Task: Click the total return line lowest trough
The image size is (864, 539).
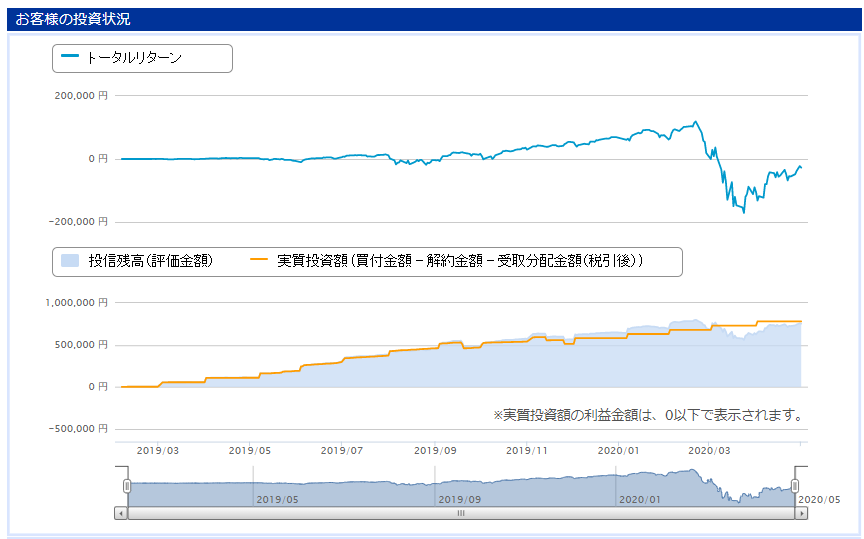Action: pos(744,212)
